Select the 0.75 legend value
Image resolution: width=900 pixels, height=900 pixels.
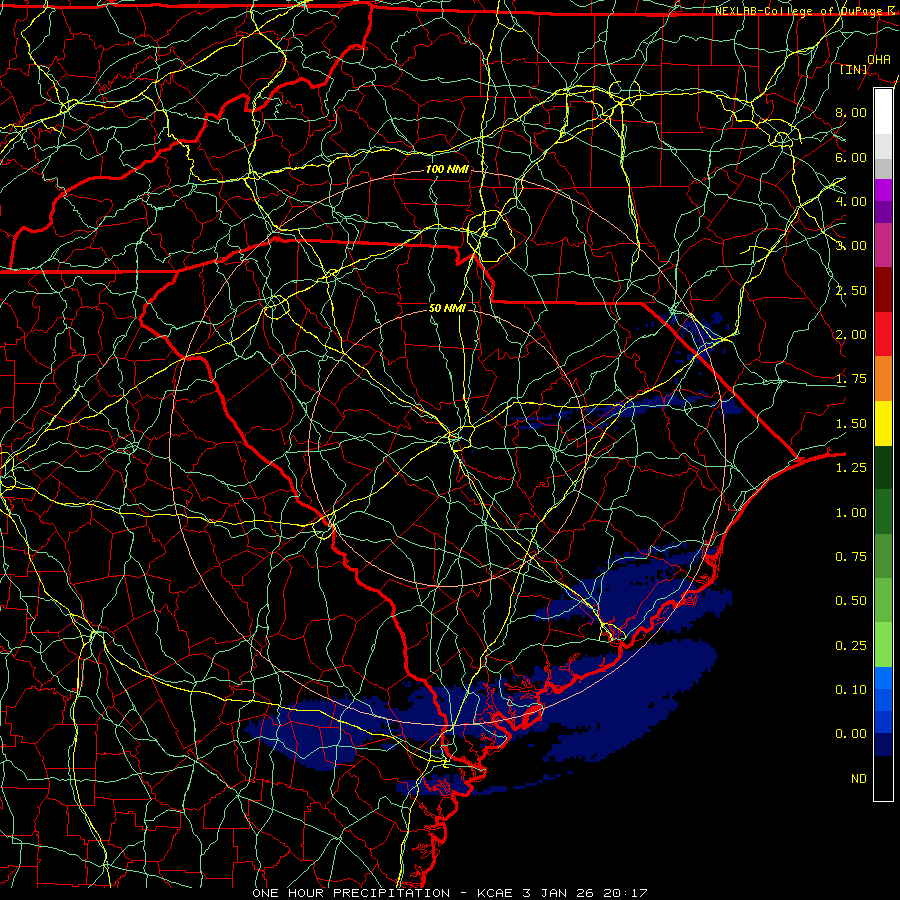pos(851,557)
